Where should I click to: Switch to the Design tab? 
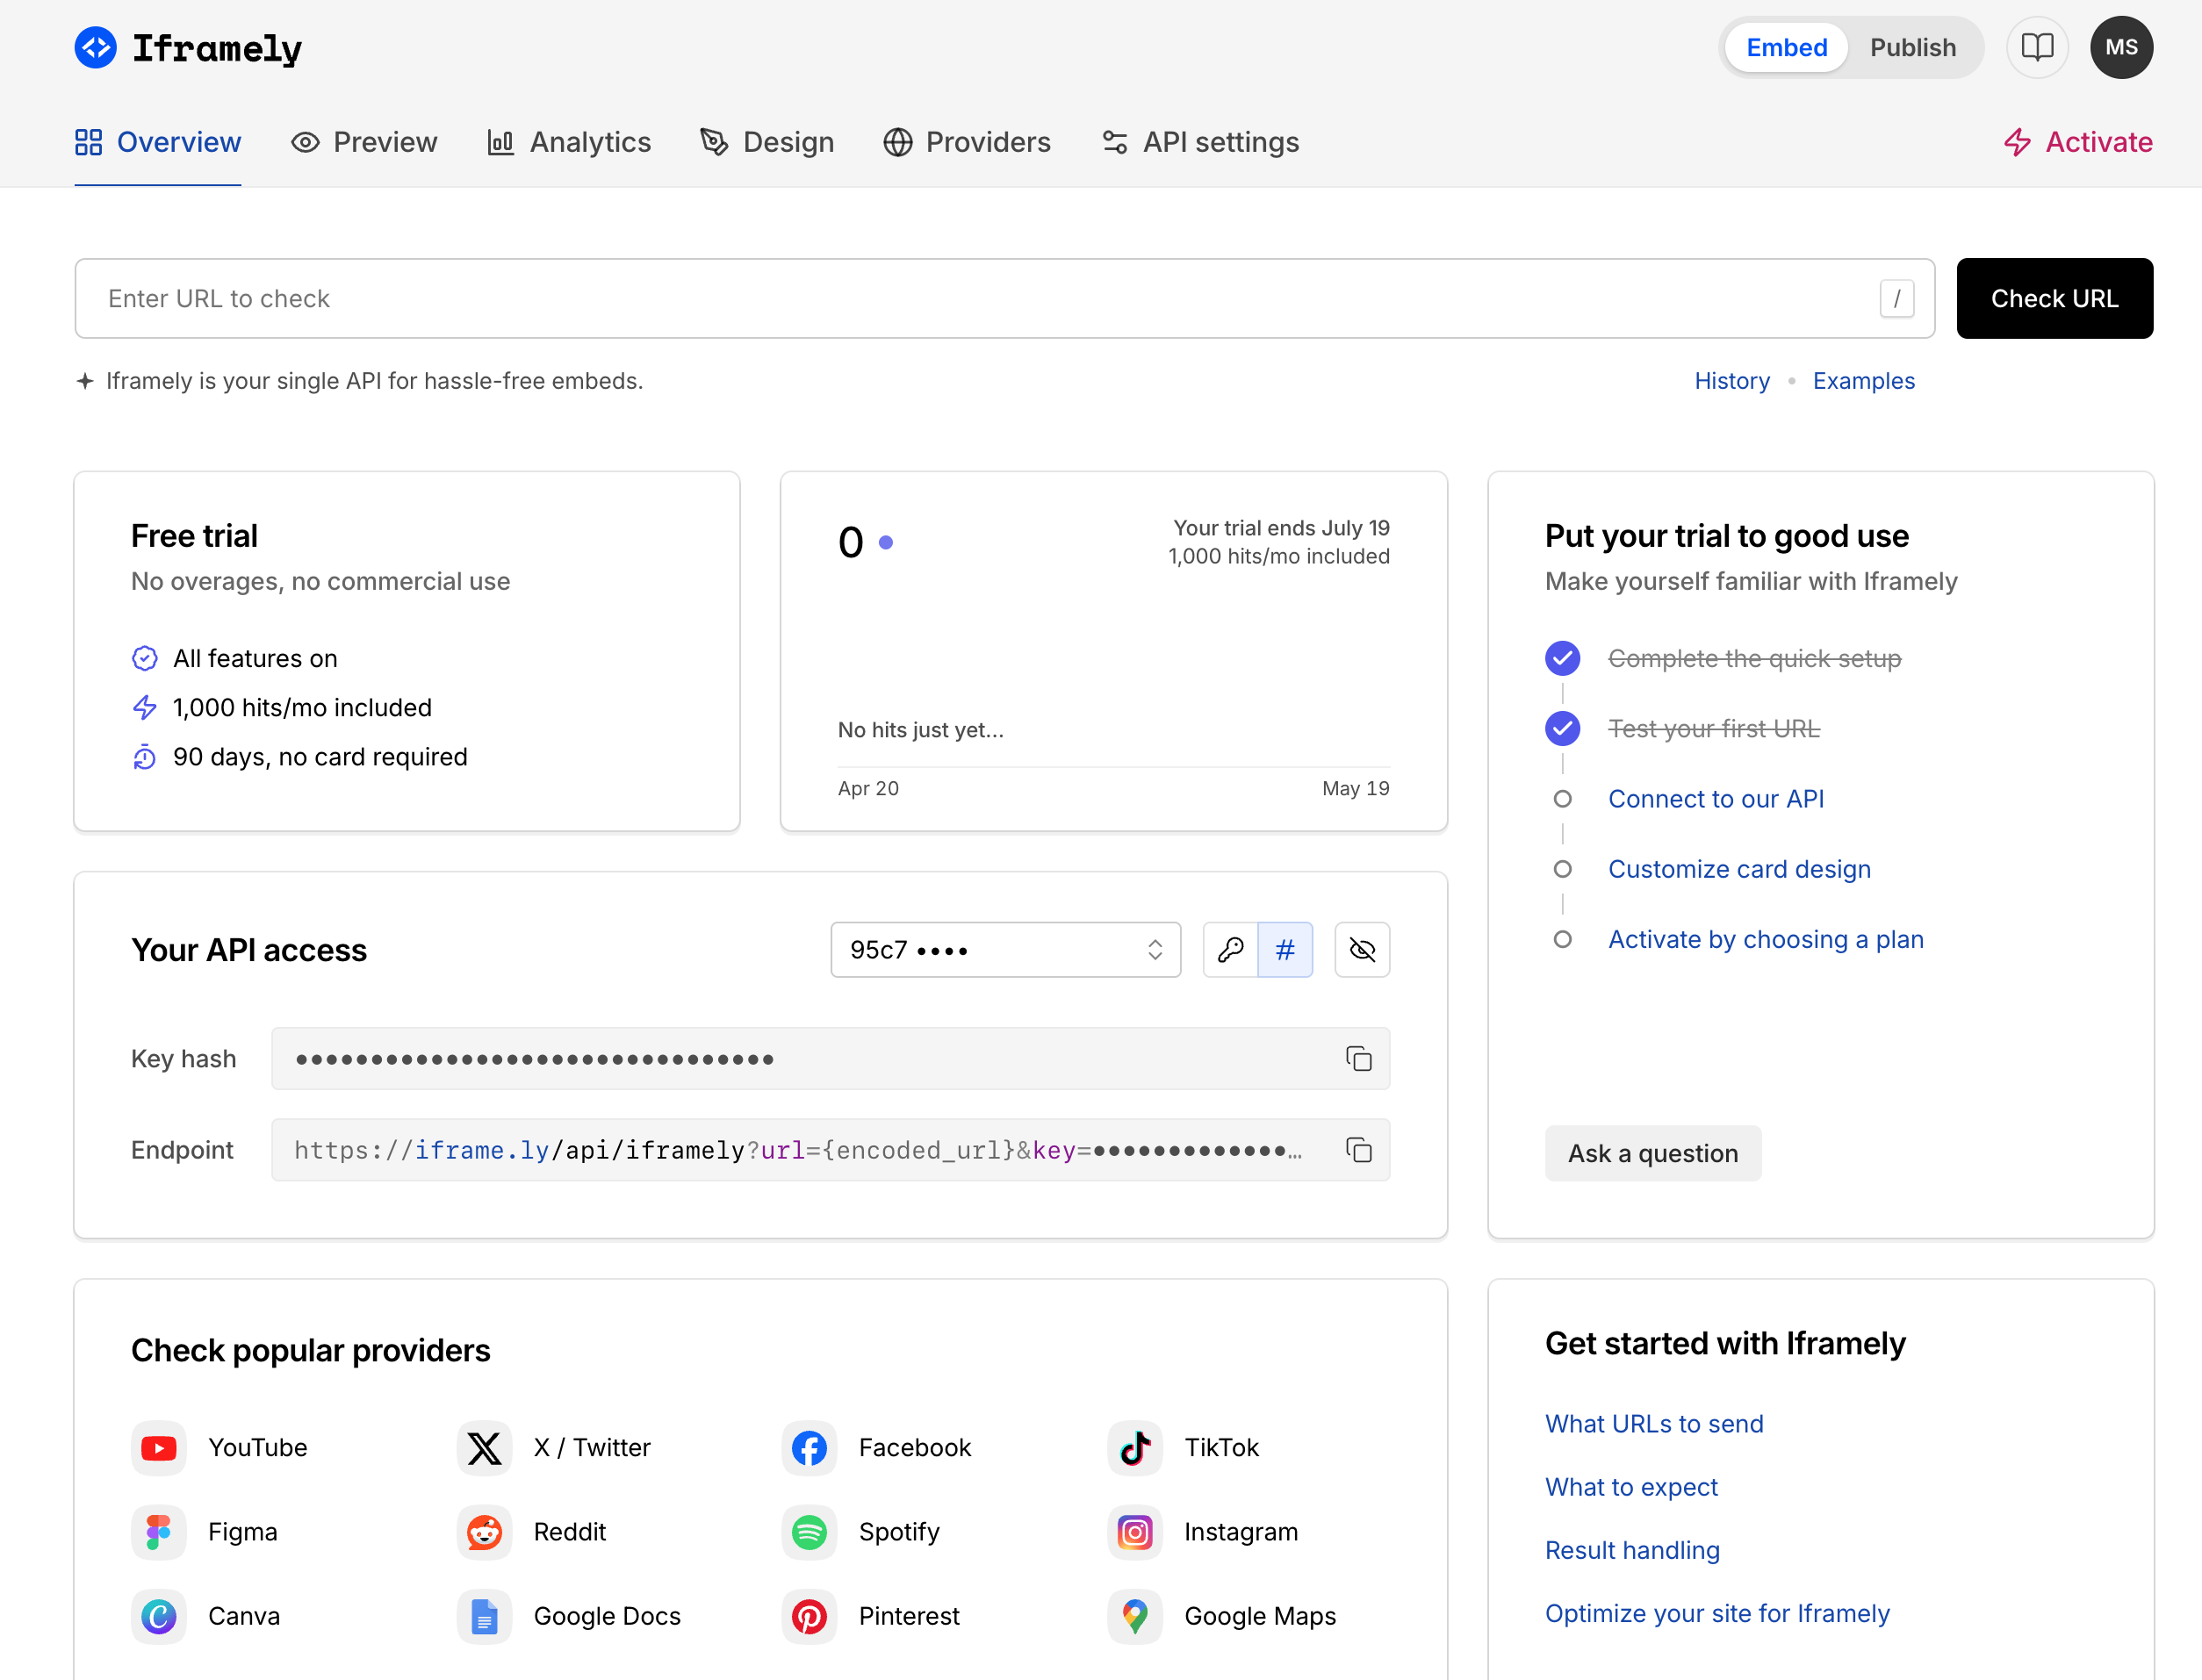tap(767, 142)
